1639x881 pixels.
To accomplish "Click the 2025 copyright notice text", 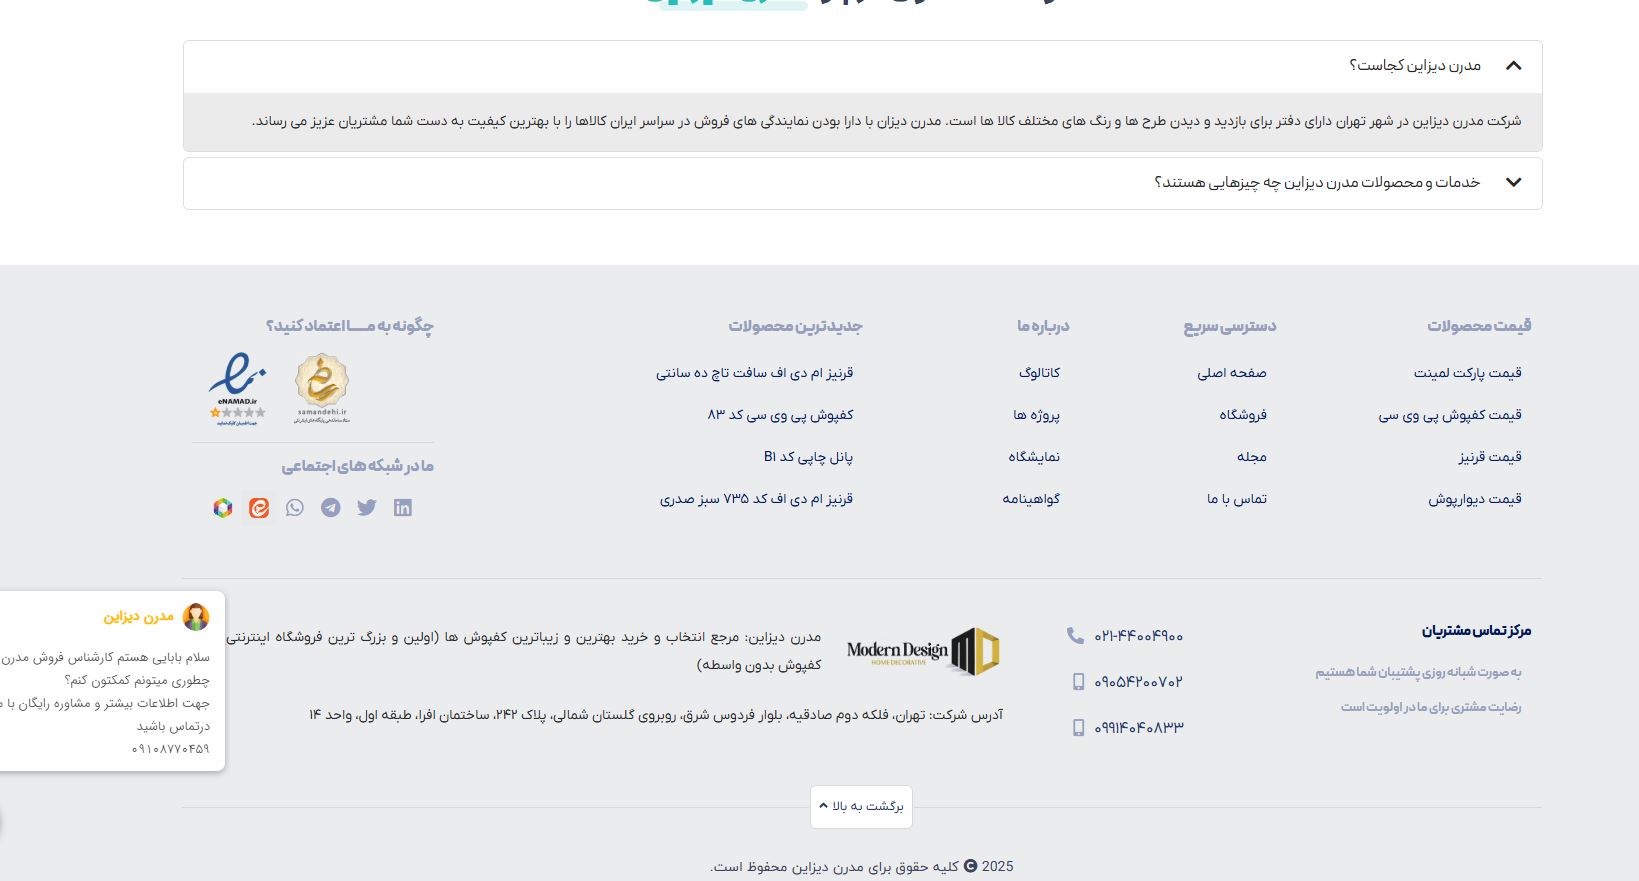I will pos(862,867).
